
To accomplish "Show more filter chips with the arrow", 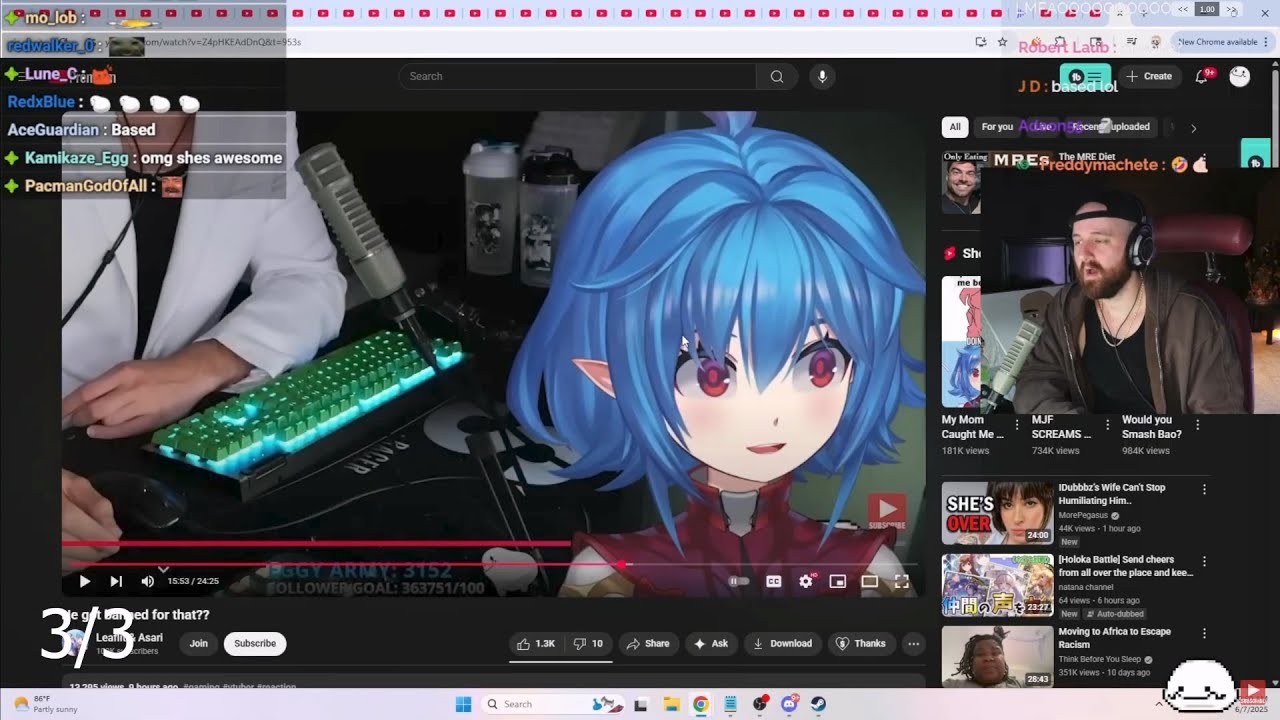I will click(x=1193, y=128).
